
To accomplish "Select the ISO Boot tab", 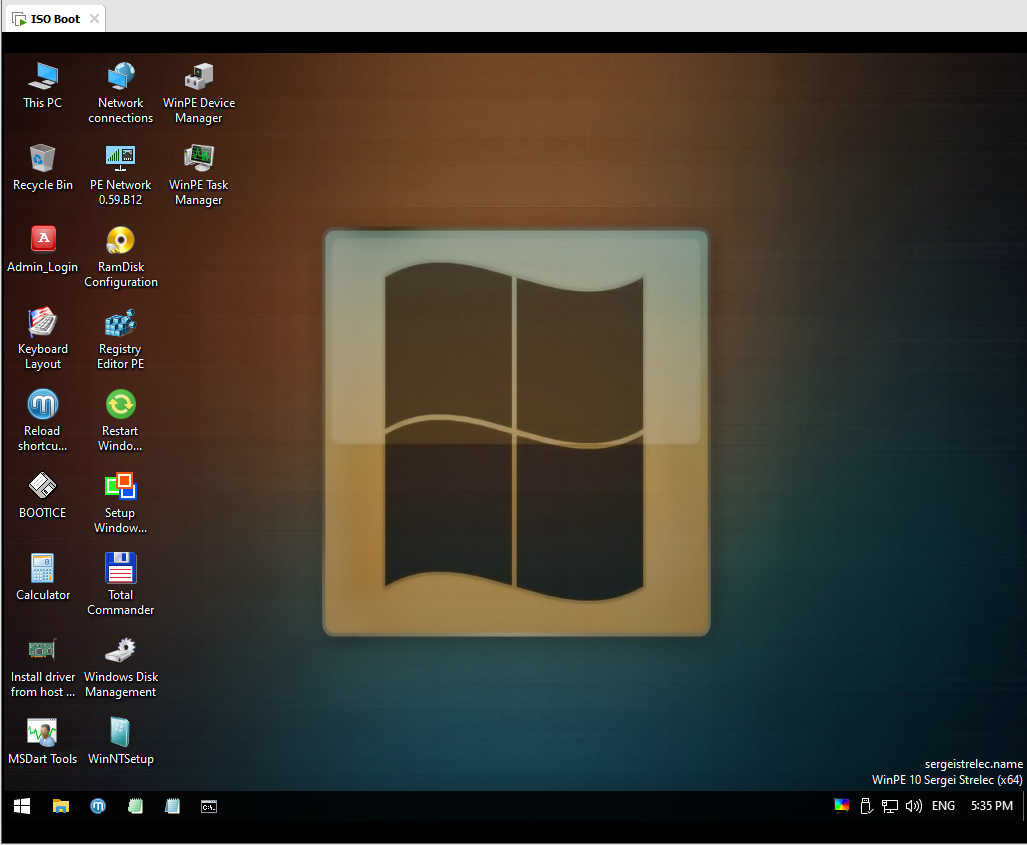I will pyautogui.click(x=56, y=19).
